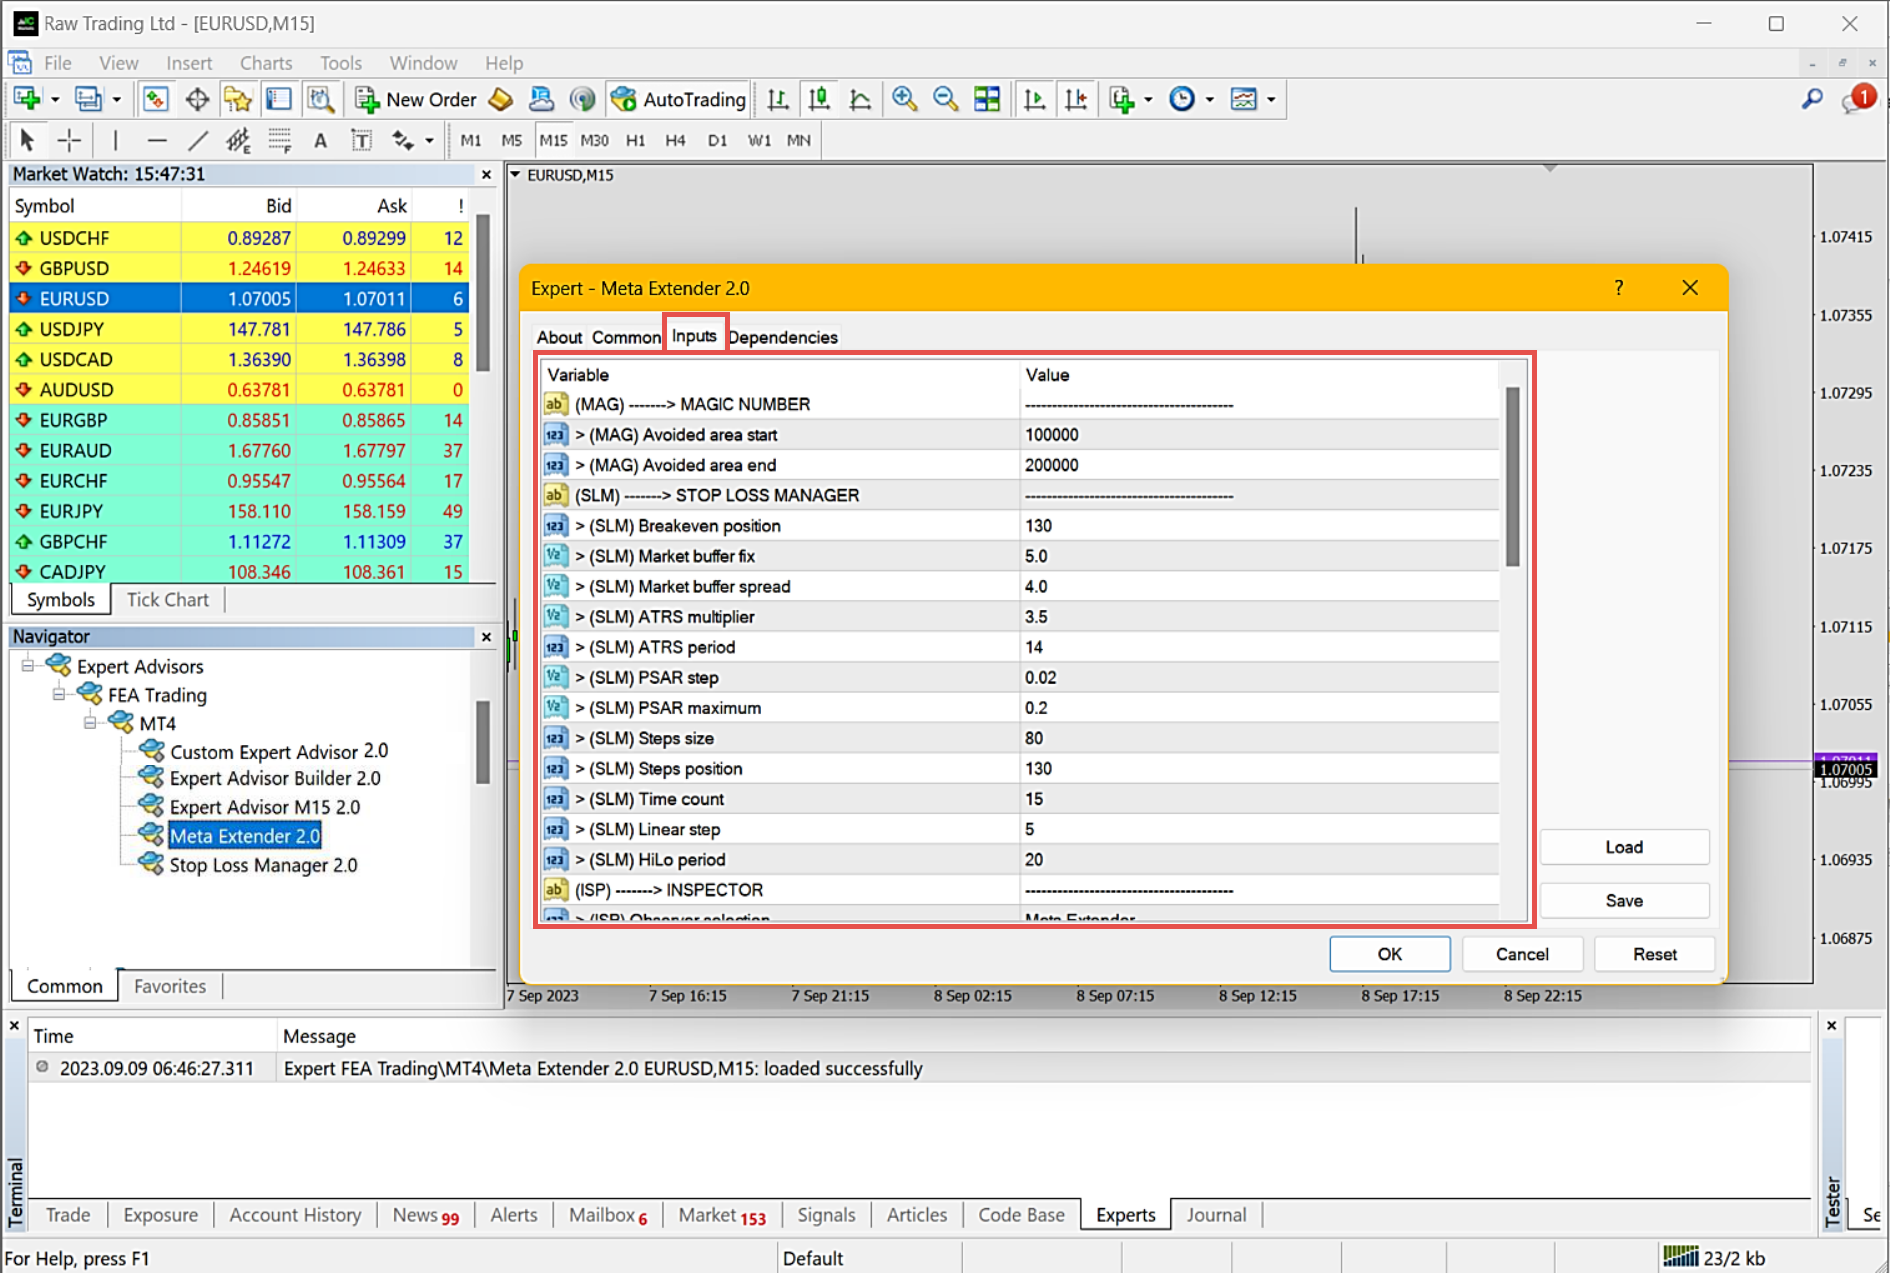Draw a vertical line tool
1890x1273 pixels.
coord(115,140)
